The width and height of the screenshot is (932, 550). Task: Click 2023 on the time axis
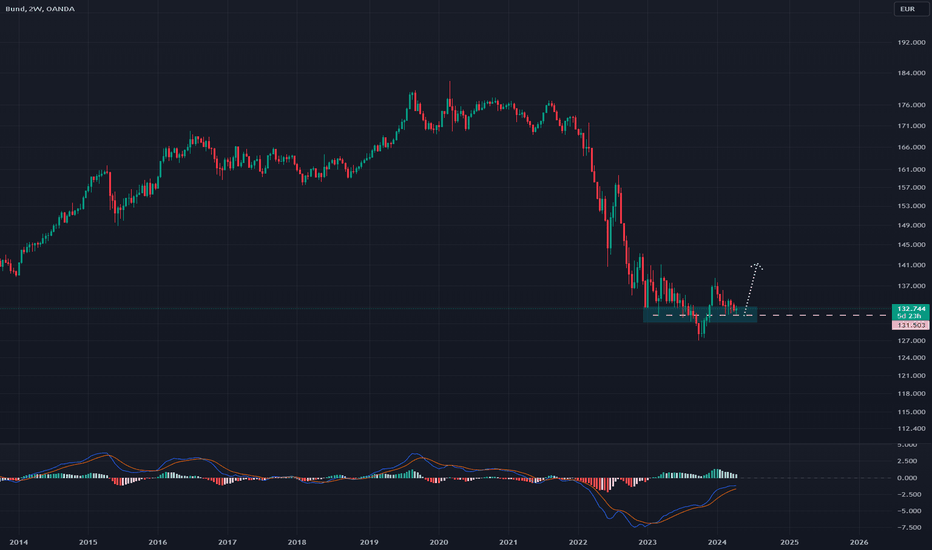click(647, 542)
